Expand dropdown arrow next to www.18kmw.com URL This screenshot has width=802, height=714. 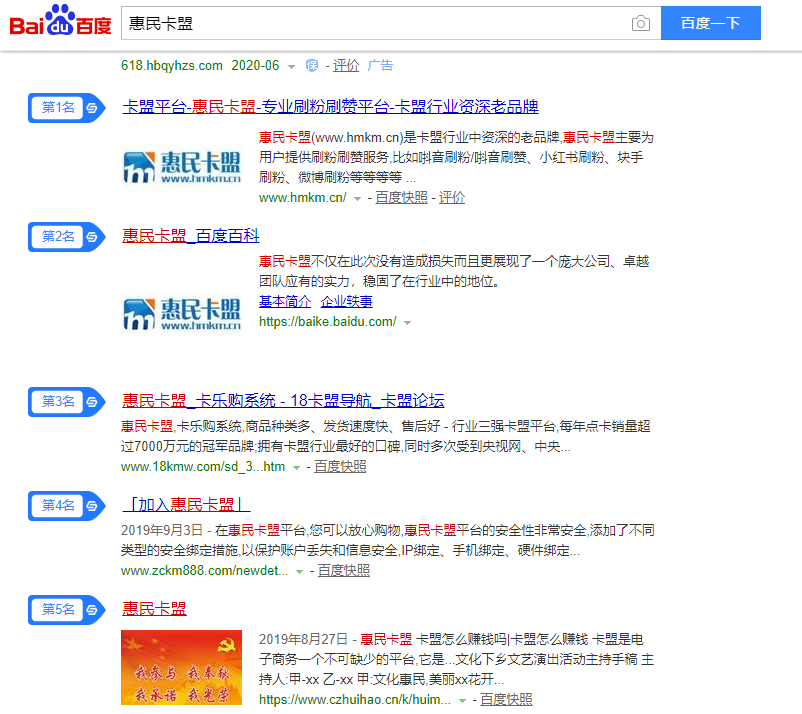pyautogui.click(x=296, y=467)
